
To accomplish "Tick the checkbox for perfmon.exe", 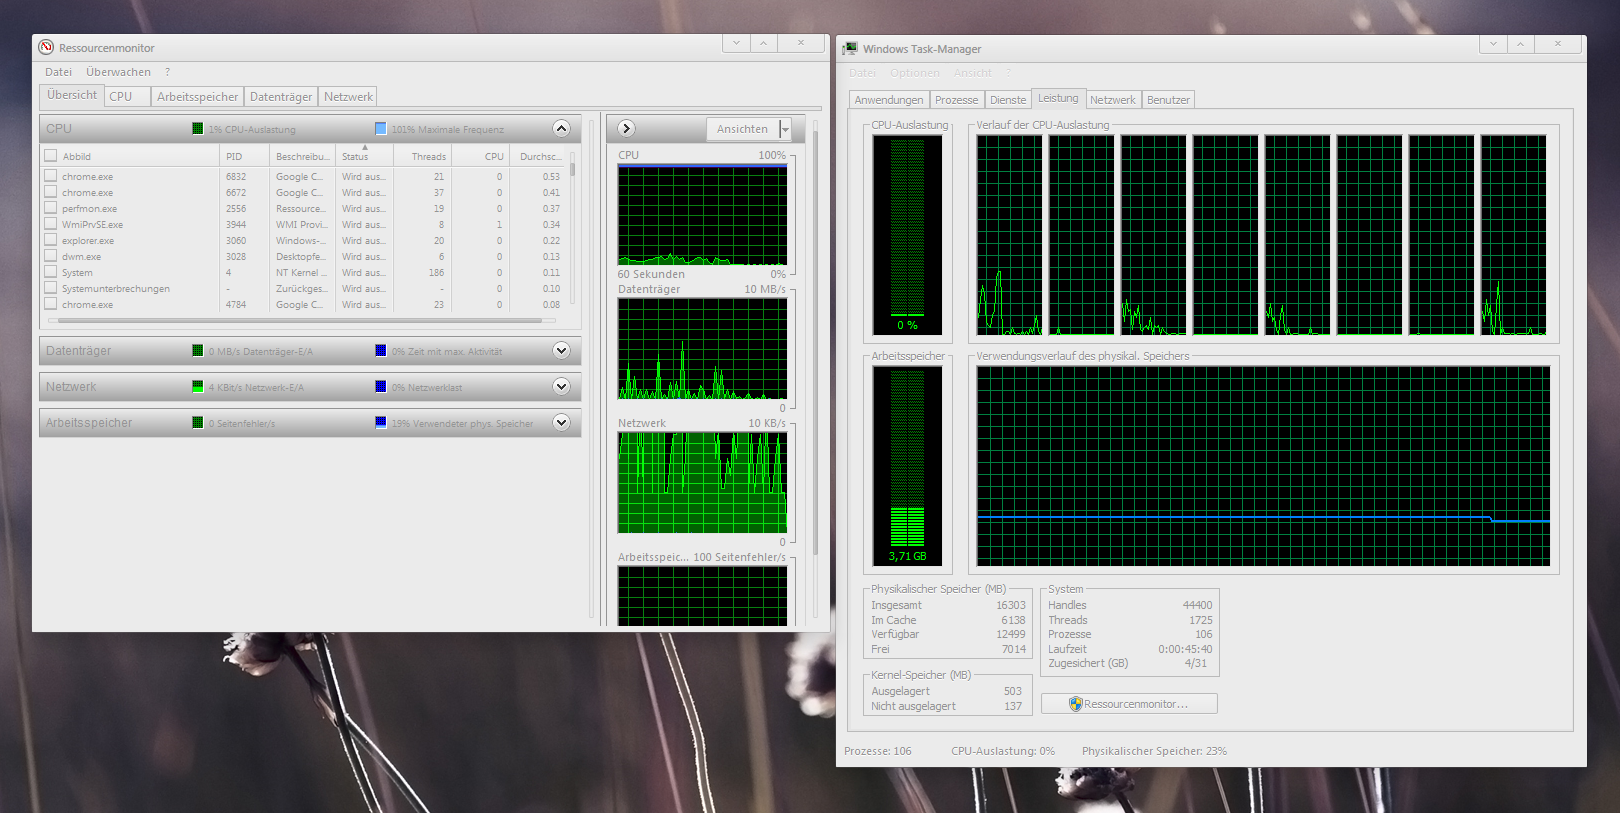I will point(50,208).
